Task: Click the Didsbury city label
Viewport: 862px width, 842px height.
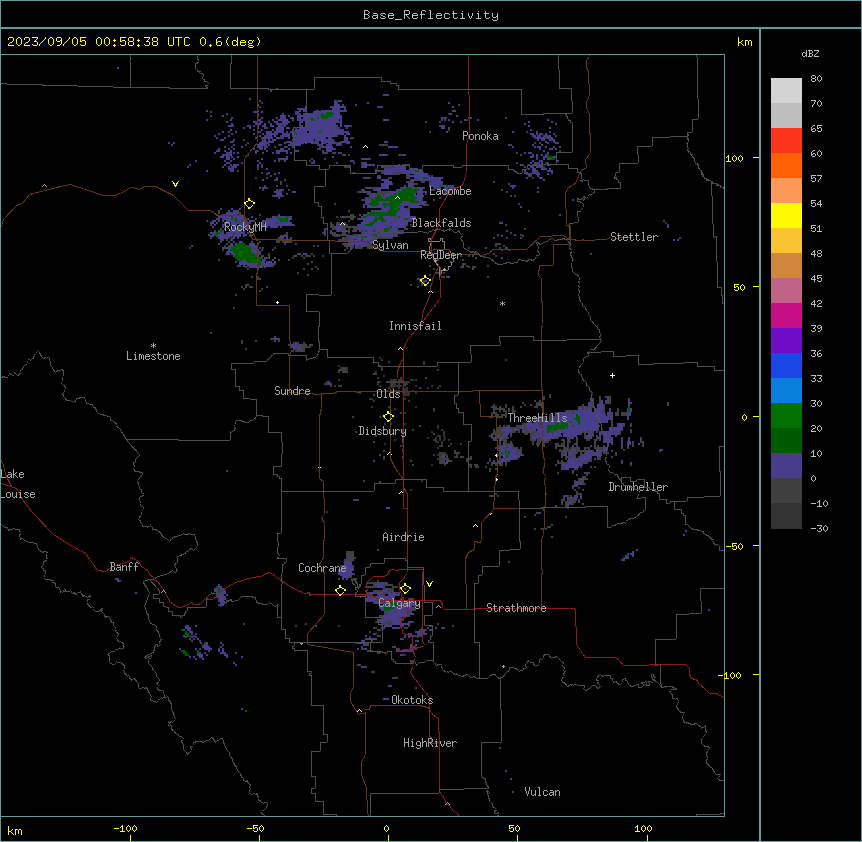Action: 382,431
